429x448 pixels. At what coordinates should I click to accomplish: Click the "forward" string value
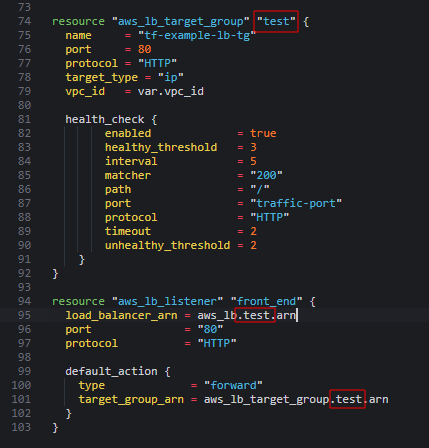pos(233,385)
